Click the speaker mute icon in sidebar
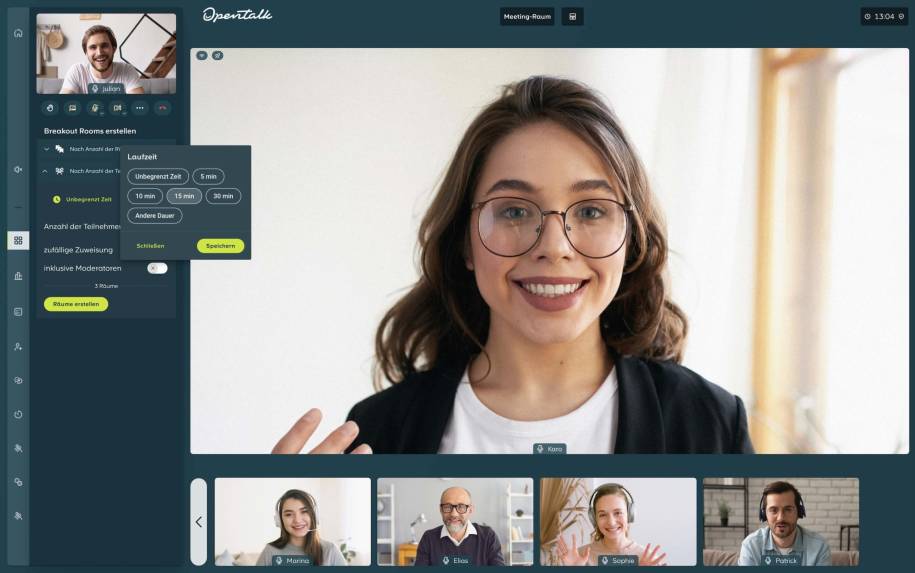The height and width of the screenshot is (573, 915). [18, 169]
